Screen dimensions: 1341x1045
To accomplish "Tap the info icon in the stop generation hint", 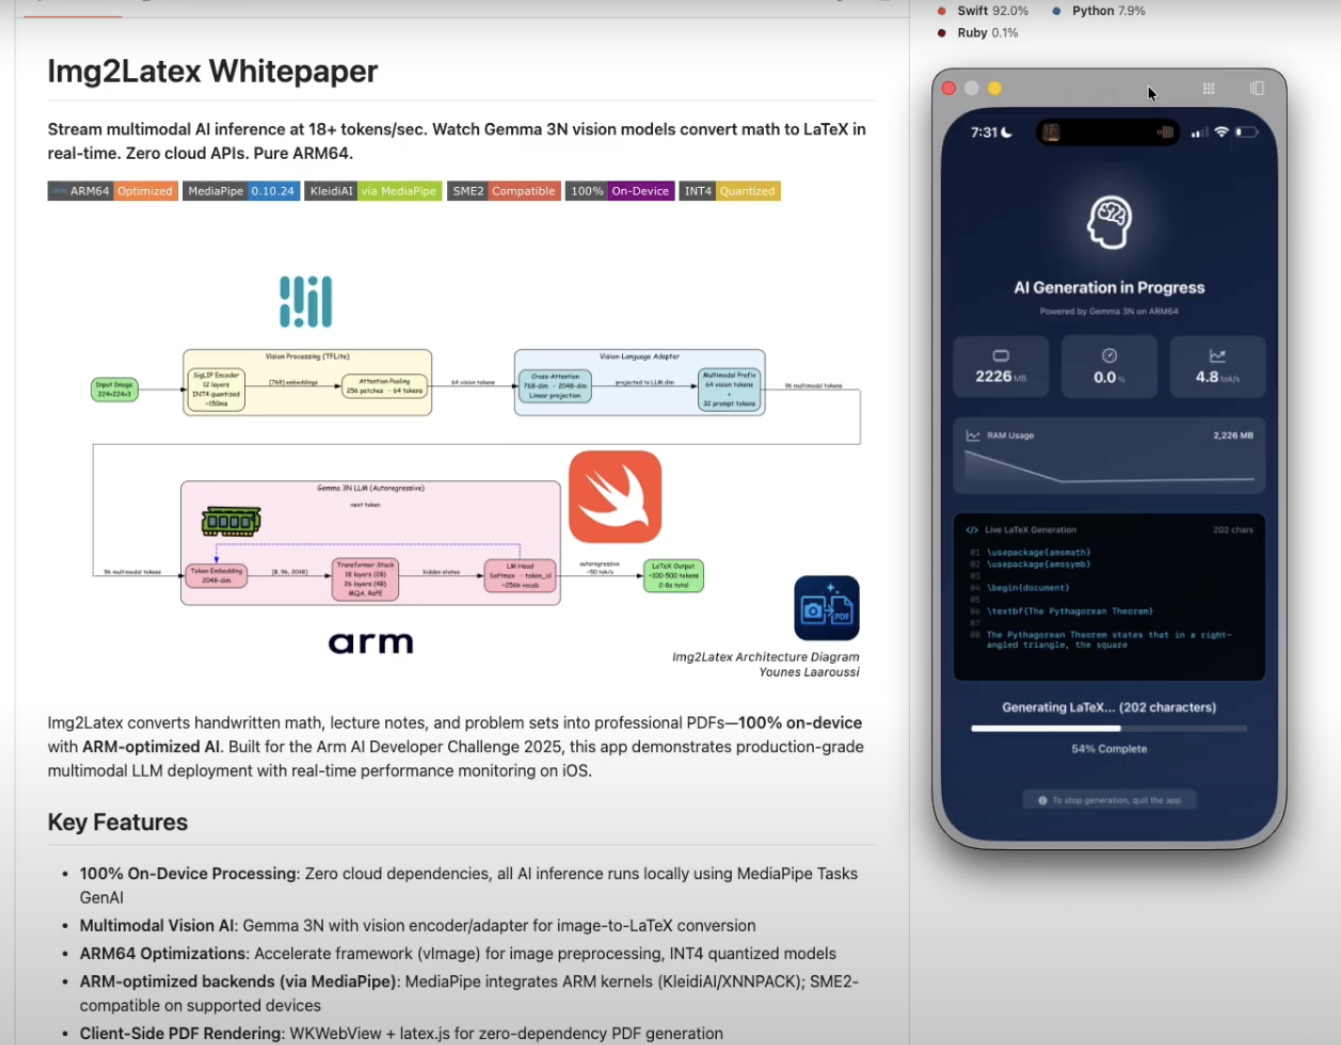I will [x=1043, y=800].
